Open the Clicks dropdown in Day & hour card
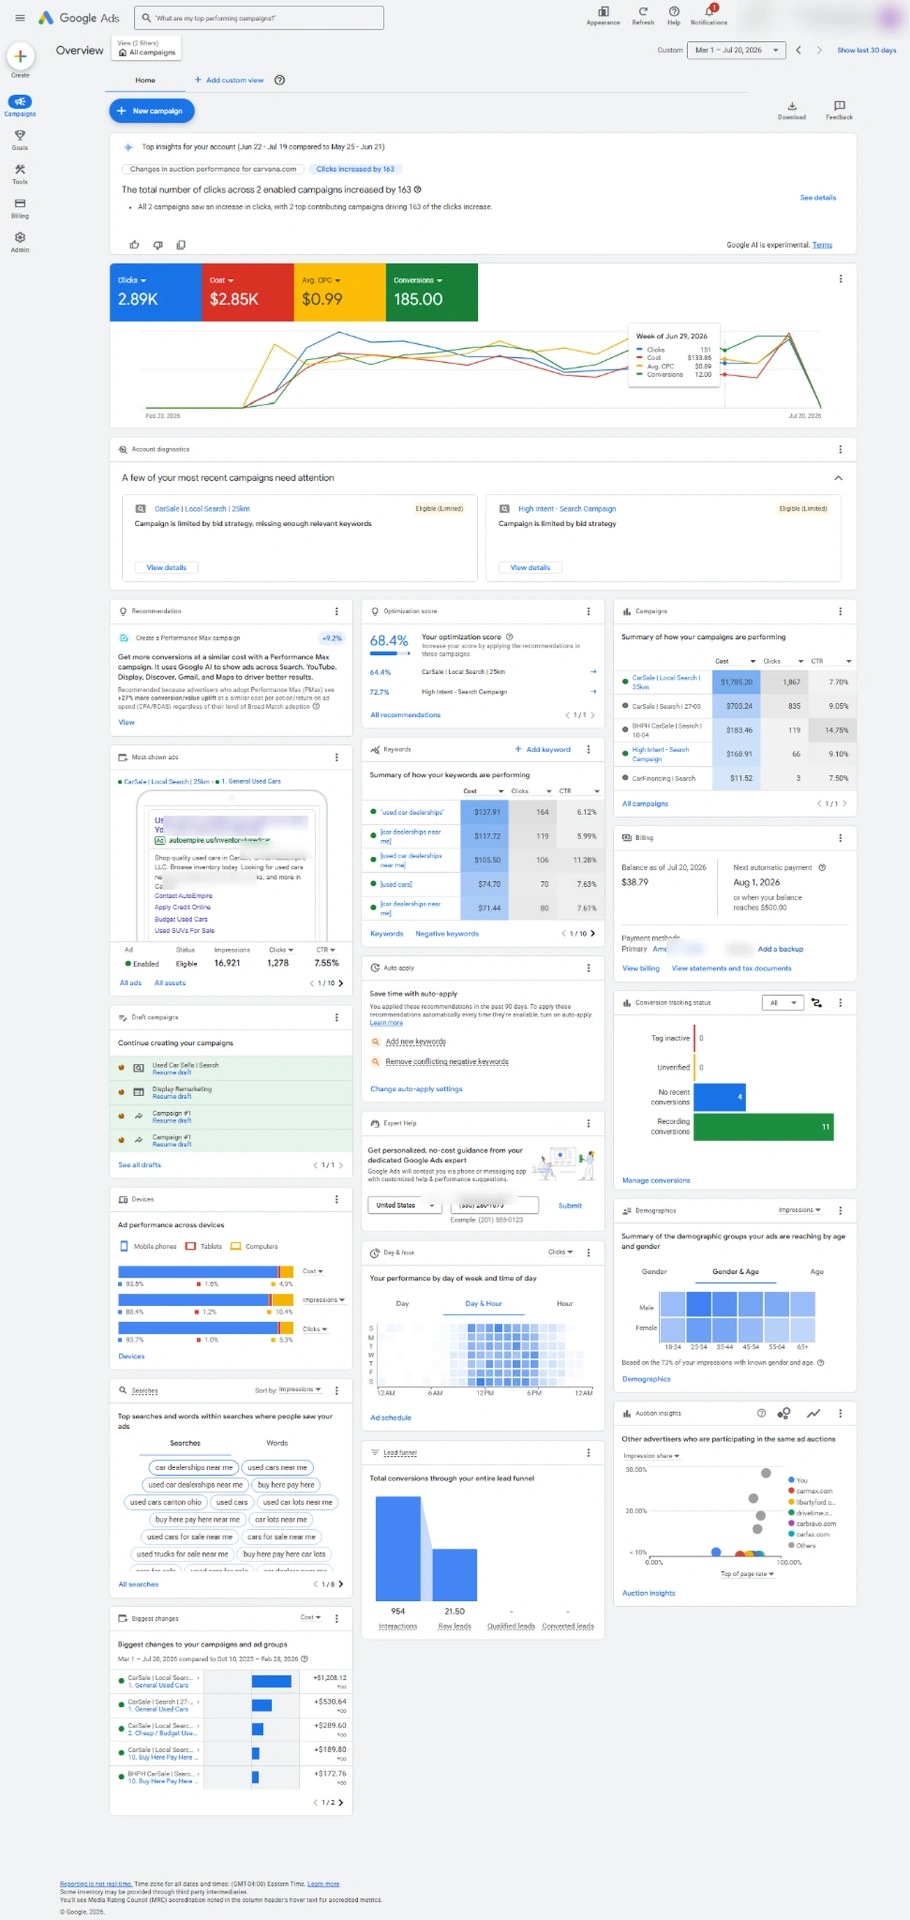This screenshot has height=1920, width=910. [560, 1252]
